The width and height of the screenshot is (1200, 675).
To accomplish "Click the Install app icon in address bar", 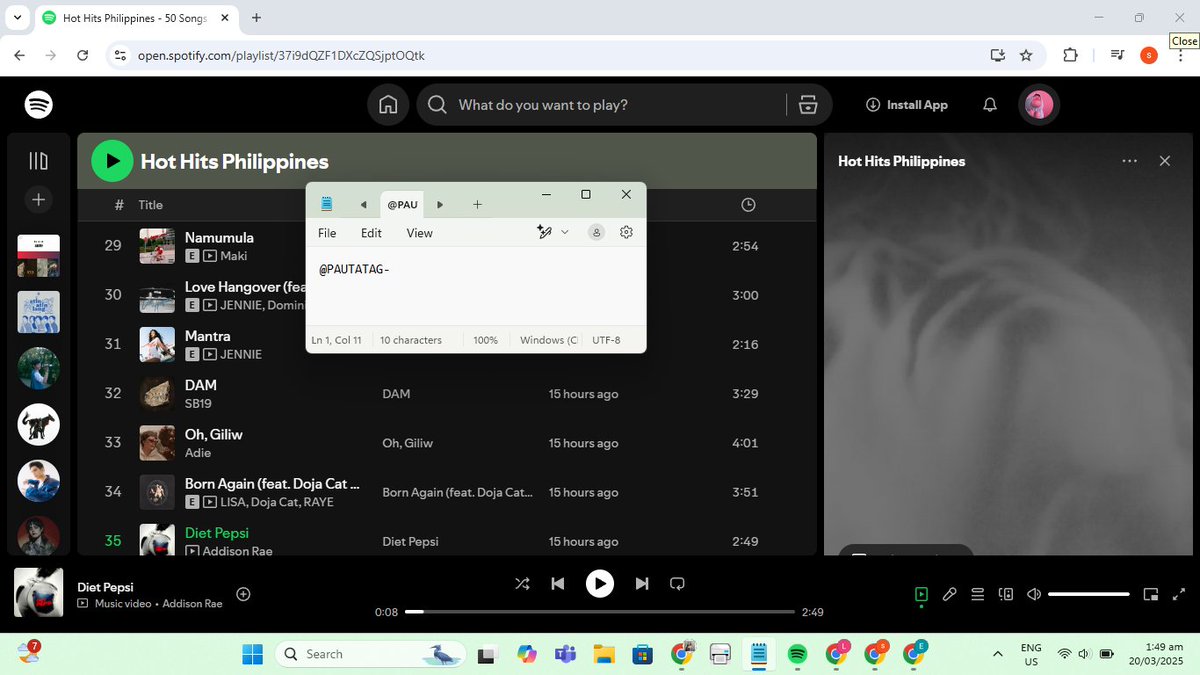I will coord(997,55).
